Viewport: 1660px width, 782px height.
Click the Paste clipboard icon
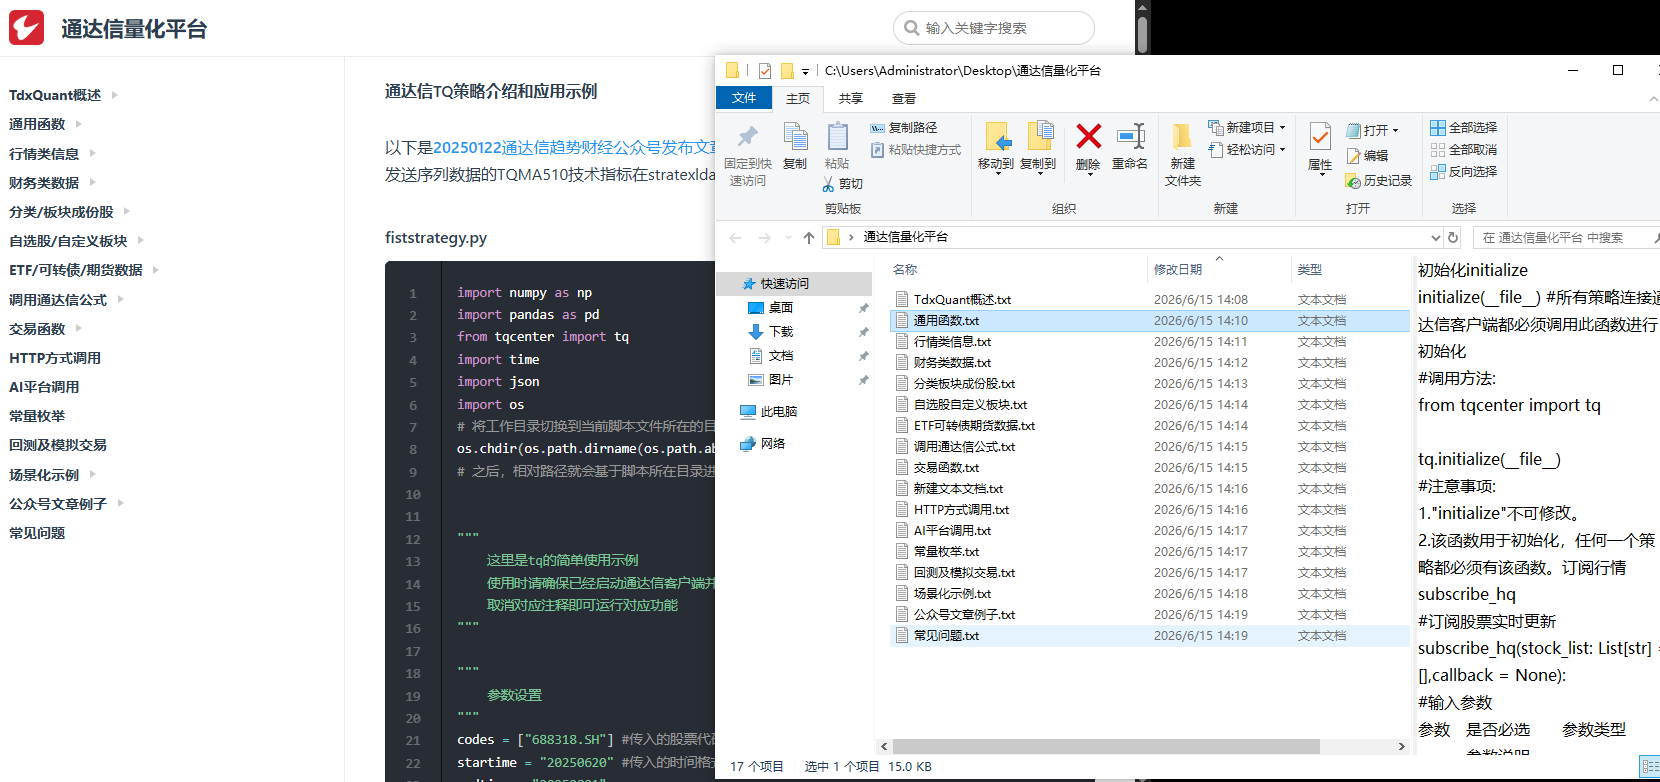pyautogui.click(x=837, y=137)
